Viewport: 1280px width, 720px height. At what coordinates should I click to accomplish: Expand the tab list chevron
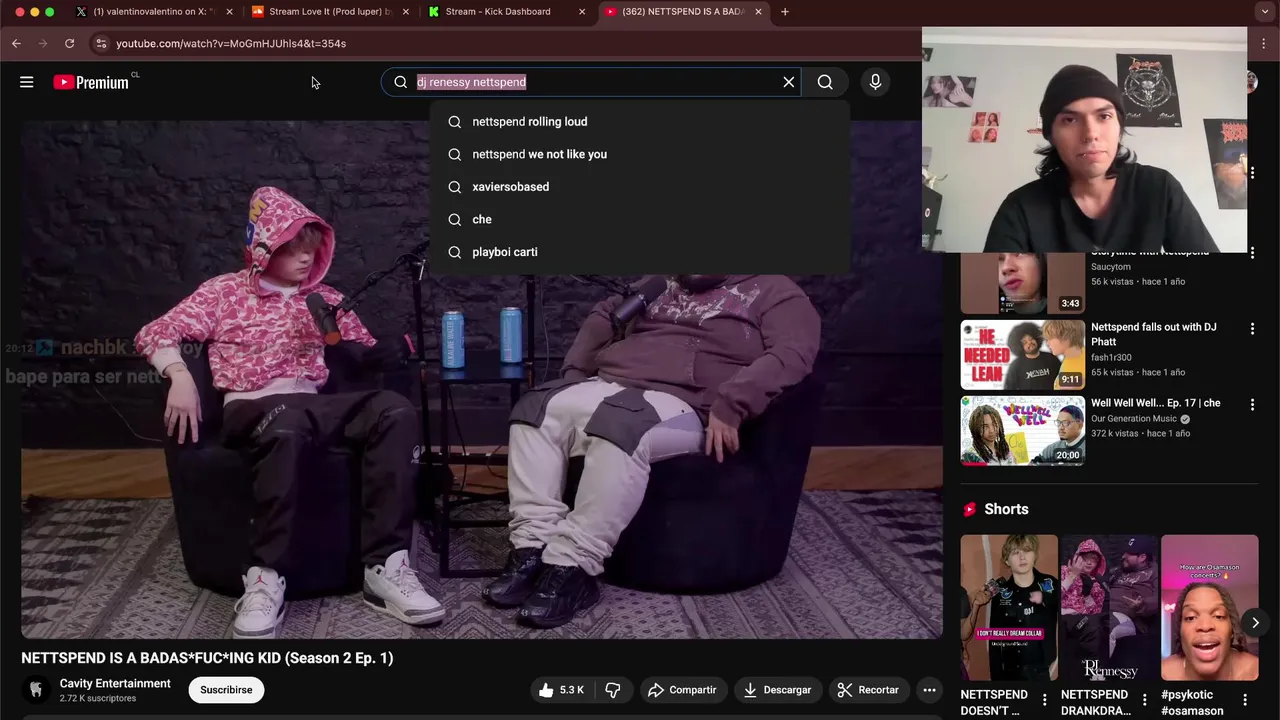1265,12
